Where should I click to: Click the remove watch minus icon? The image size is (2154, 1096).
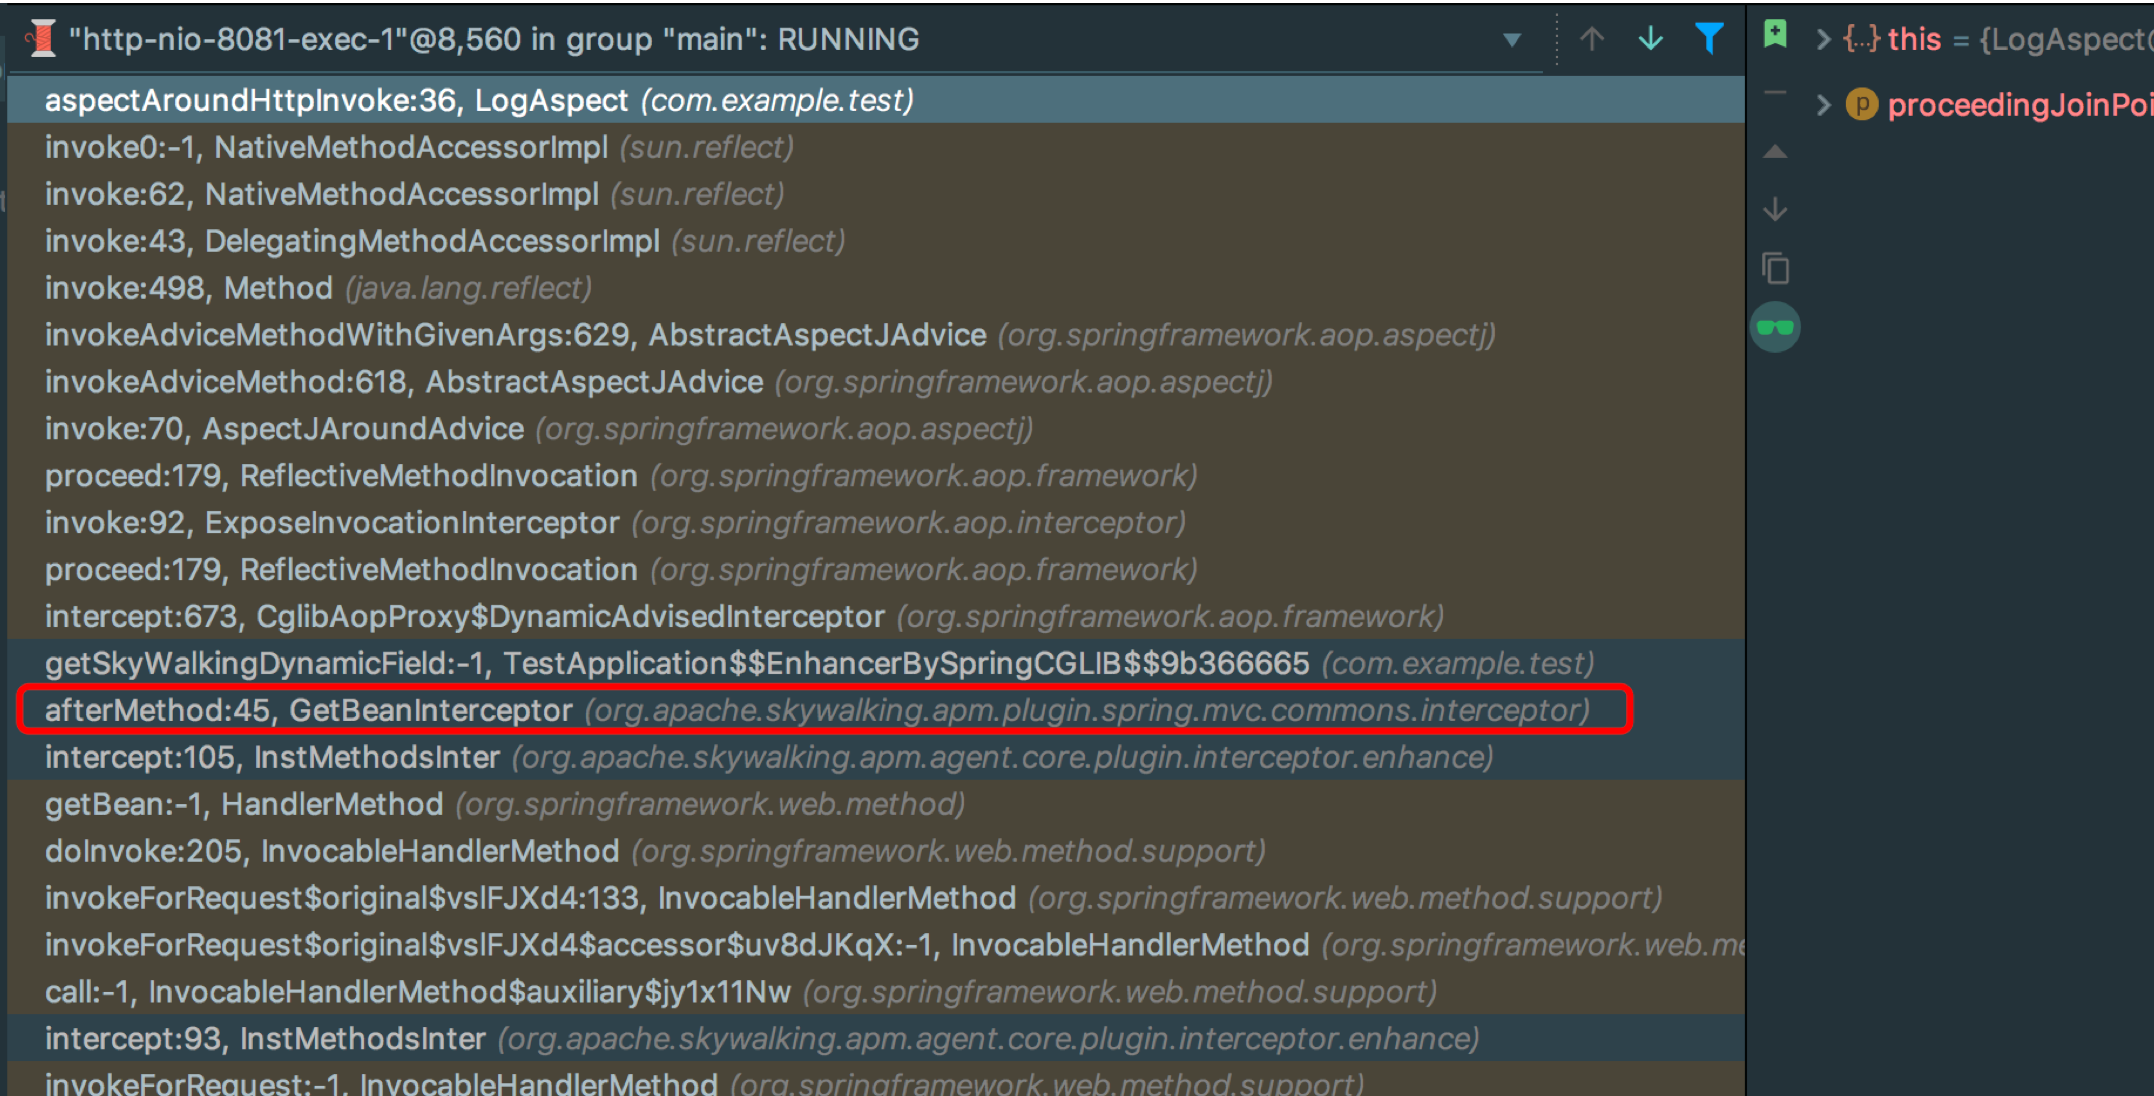(x=1775, y=92)
